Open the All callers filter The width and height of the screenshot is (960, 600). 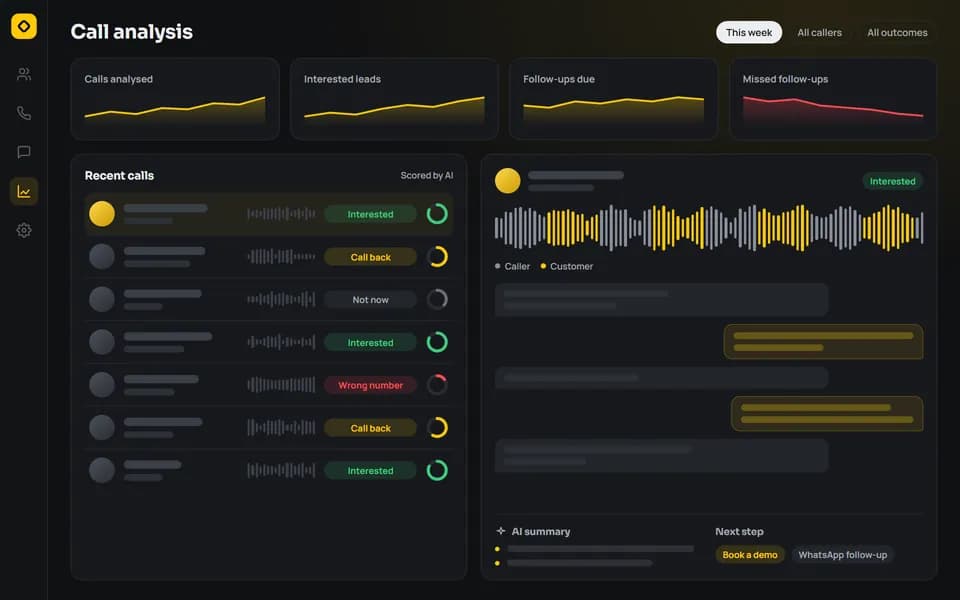point(819,32)
